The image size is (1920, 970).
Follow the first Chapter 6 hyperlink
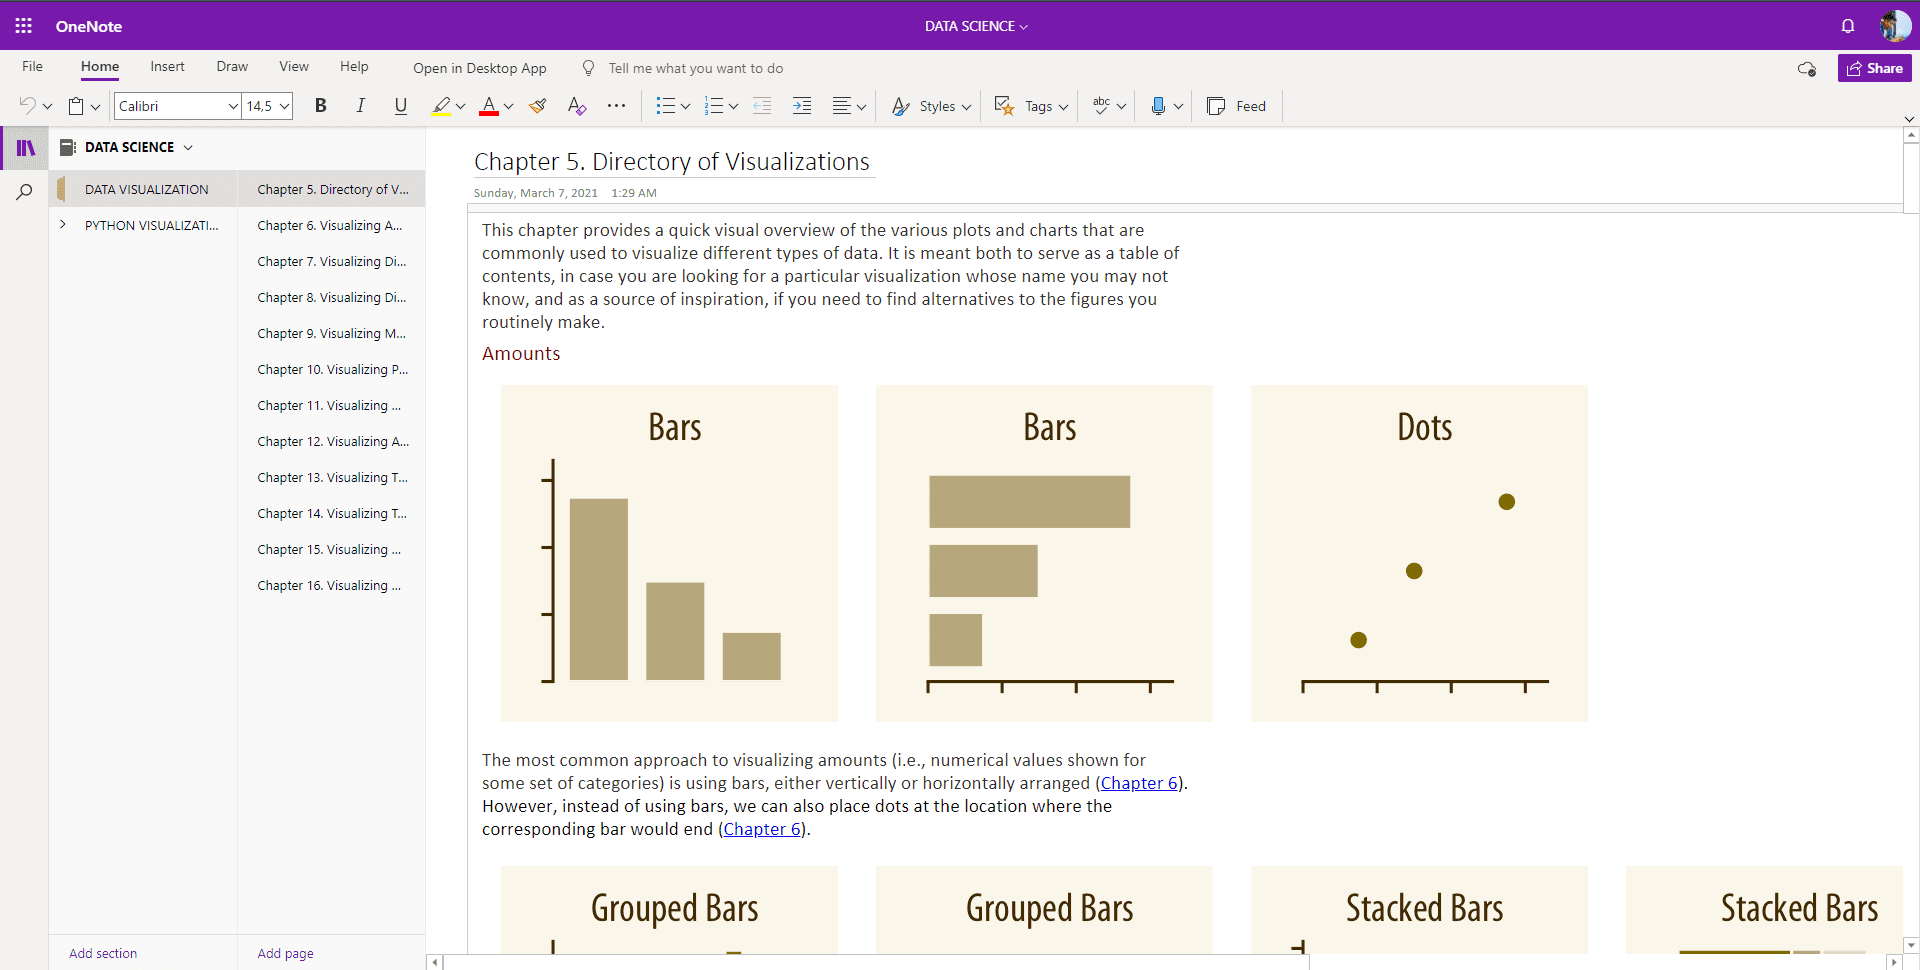tap(1139, 783)
